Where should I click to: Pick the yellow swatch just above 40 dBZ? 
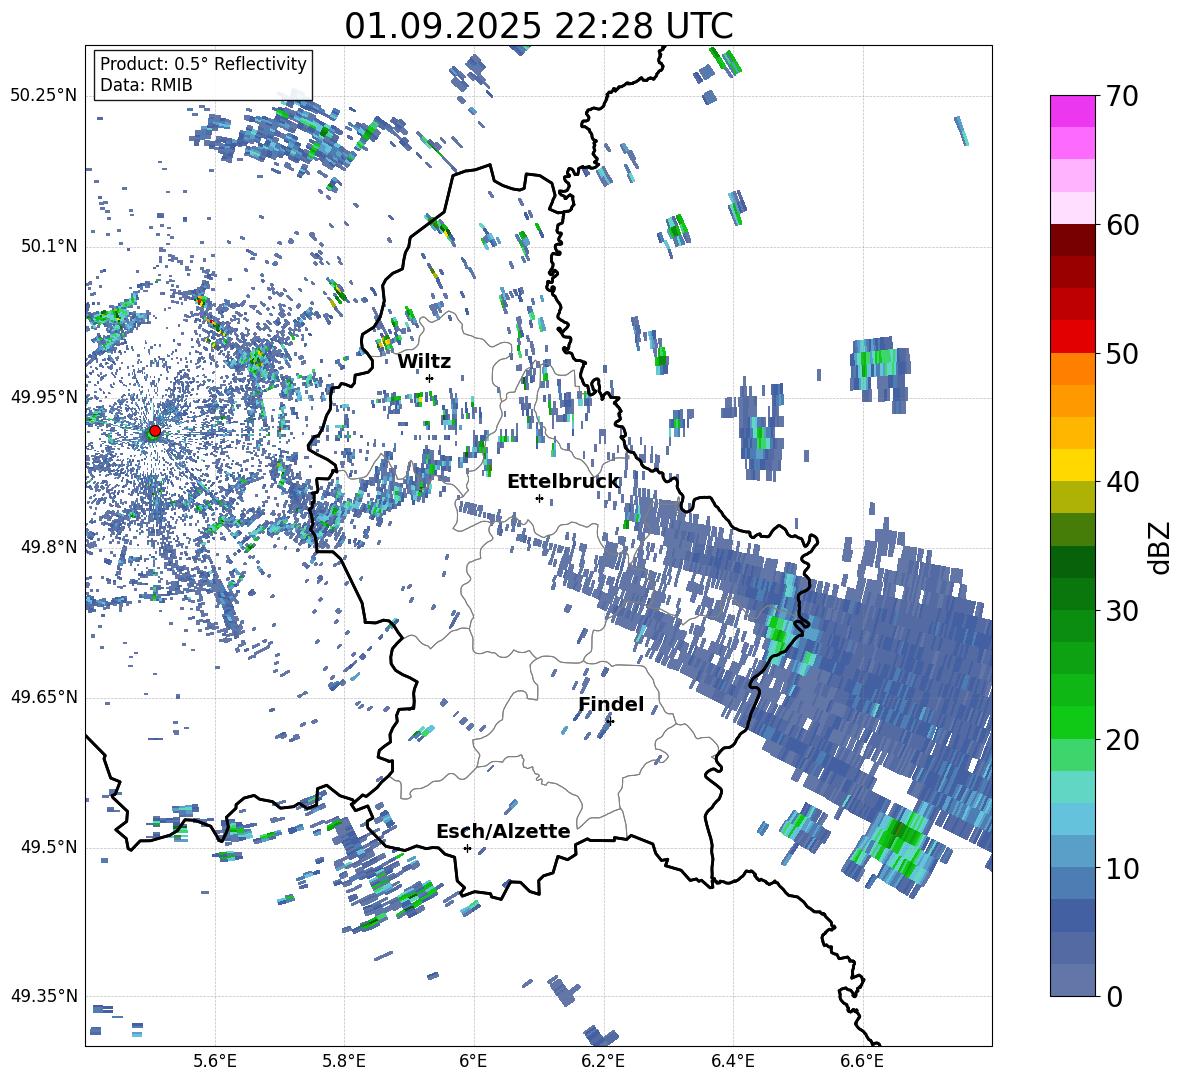(1072, 465)
